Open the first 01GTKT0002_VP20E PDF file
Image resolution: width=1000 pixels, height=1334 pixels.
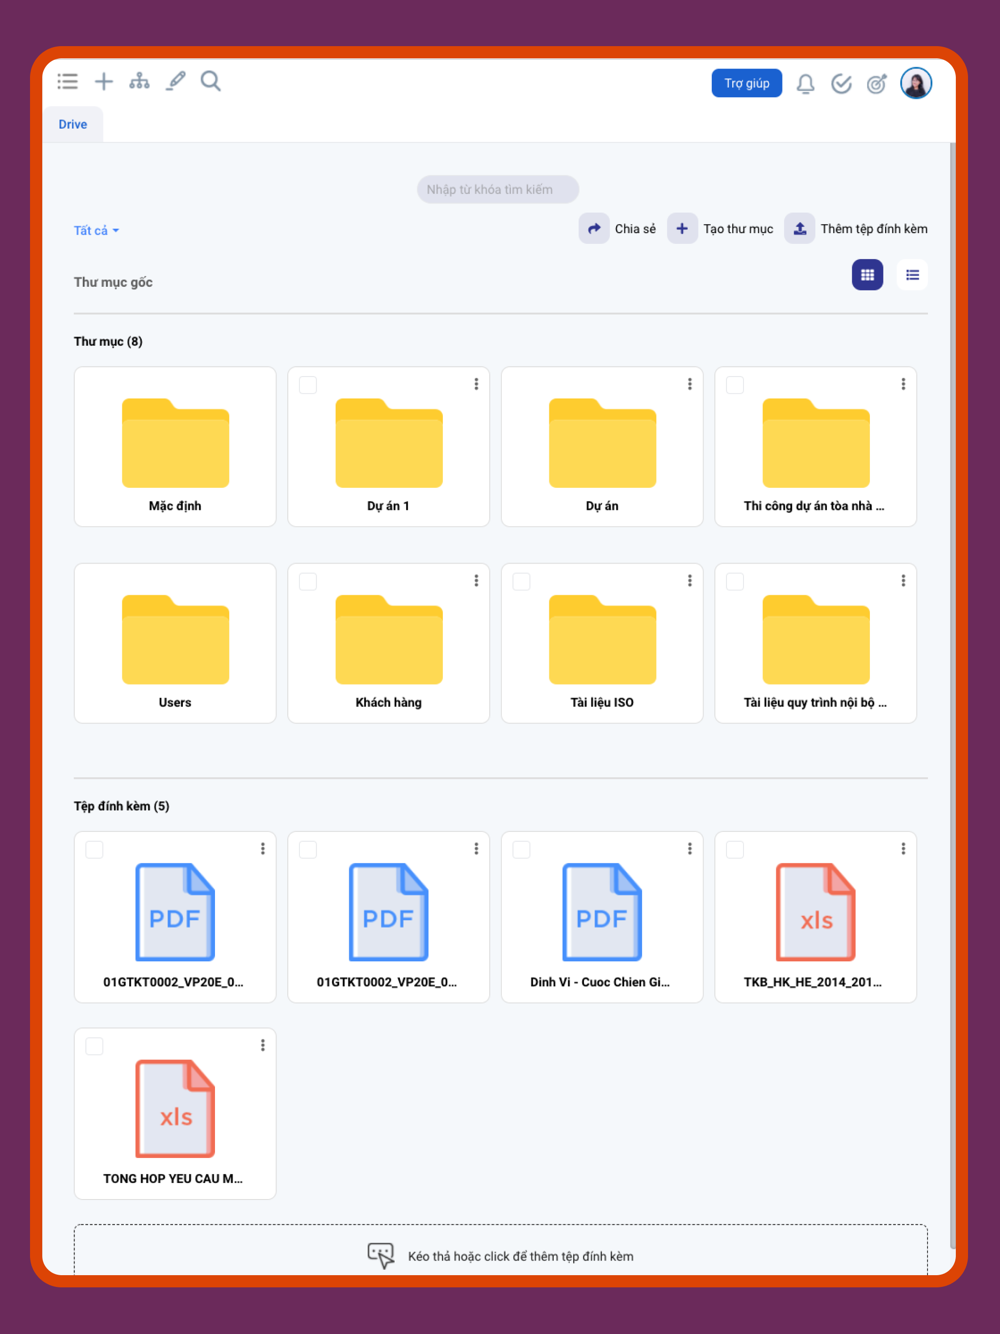[175, 917]
